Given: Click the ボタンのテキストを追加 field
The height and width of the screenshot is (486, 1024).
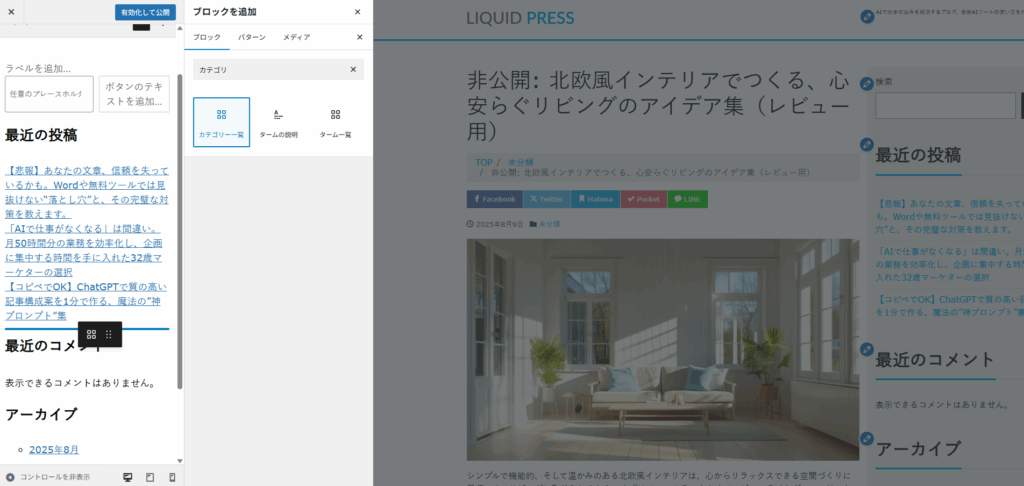Looking at the screenshot, I should [133, 94].
